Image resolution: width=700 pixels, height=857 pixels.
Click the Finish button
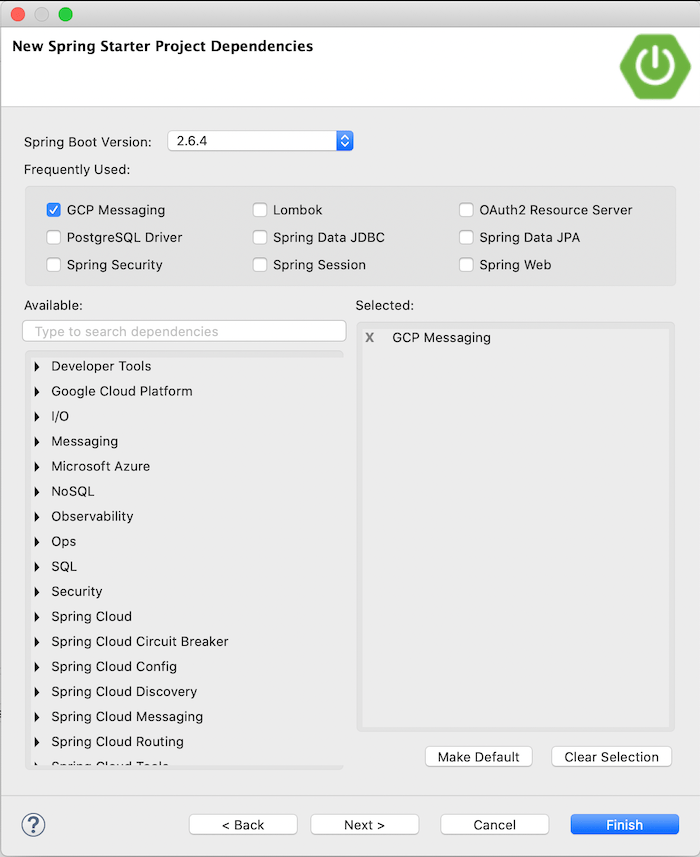click(x=624, y=824)
